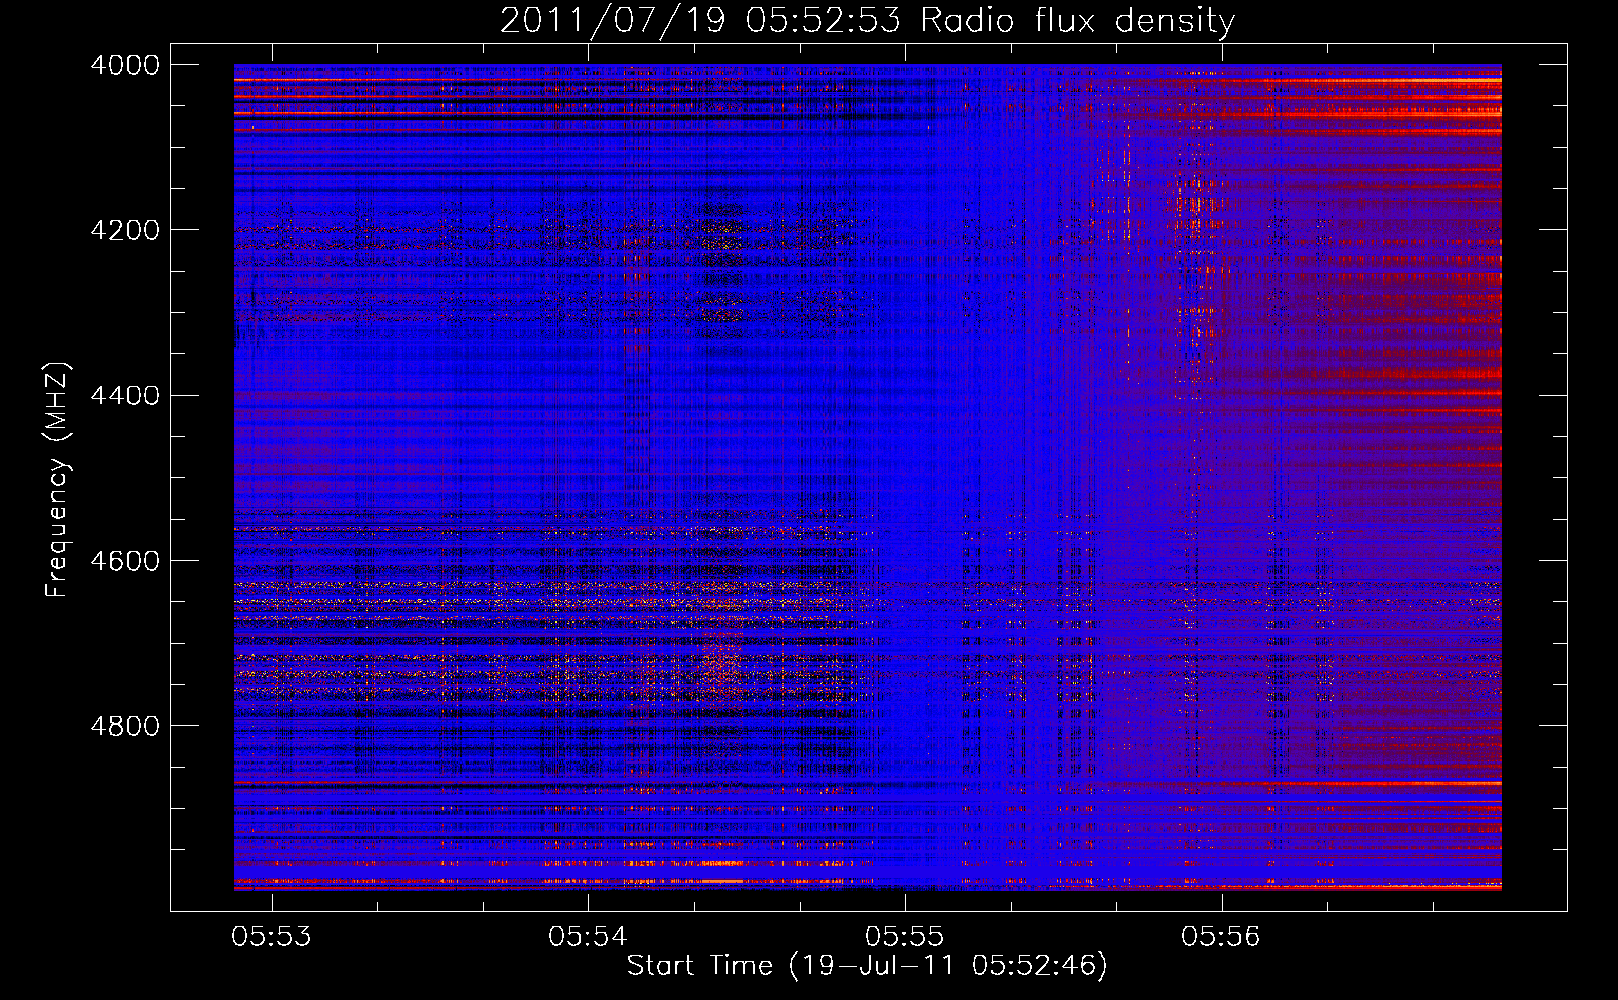Image resolution: width=1618 pixels, height=1000 pixels.
Task: Click the 05:56 time tick label
Action: coord(1221,936)
